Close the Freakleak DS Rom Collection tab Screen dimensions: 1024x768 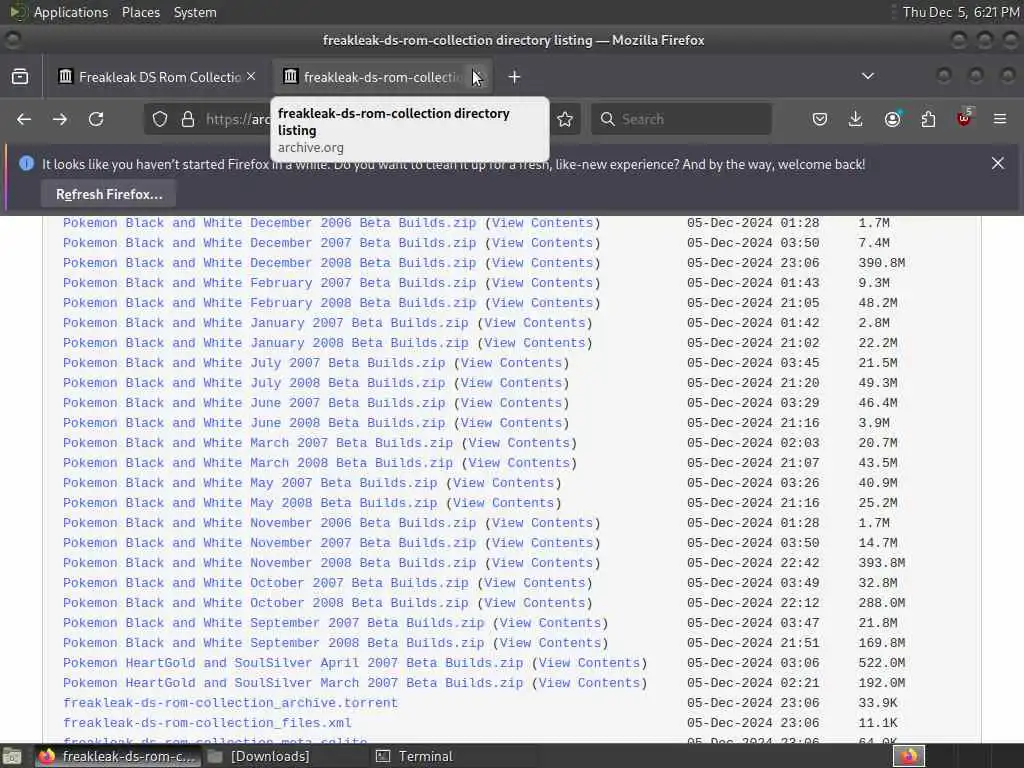click(251, 76)
